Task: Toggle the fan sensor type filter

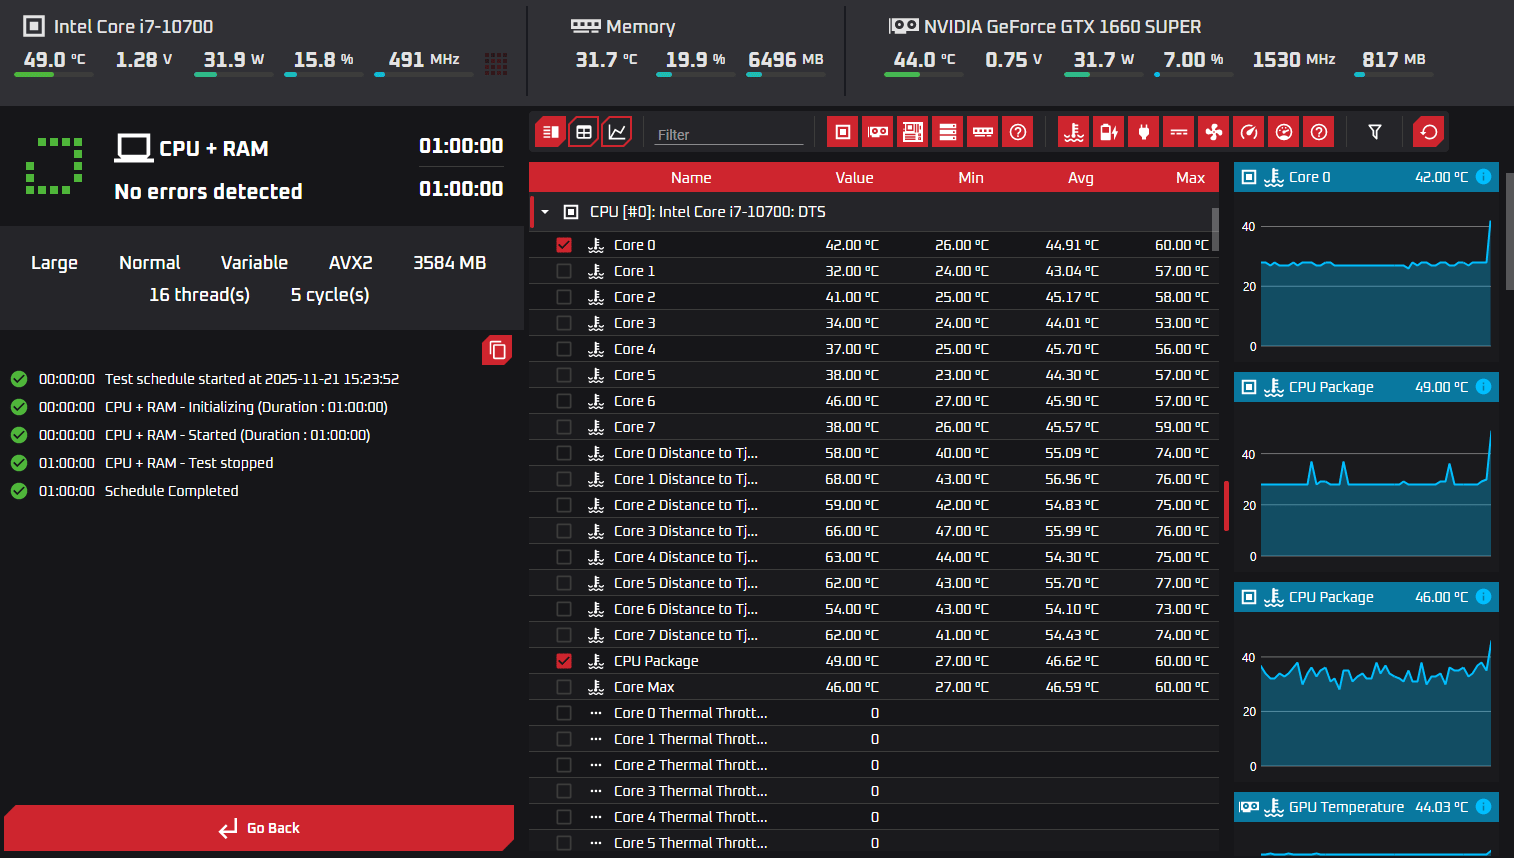Action: 1214,132
